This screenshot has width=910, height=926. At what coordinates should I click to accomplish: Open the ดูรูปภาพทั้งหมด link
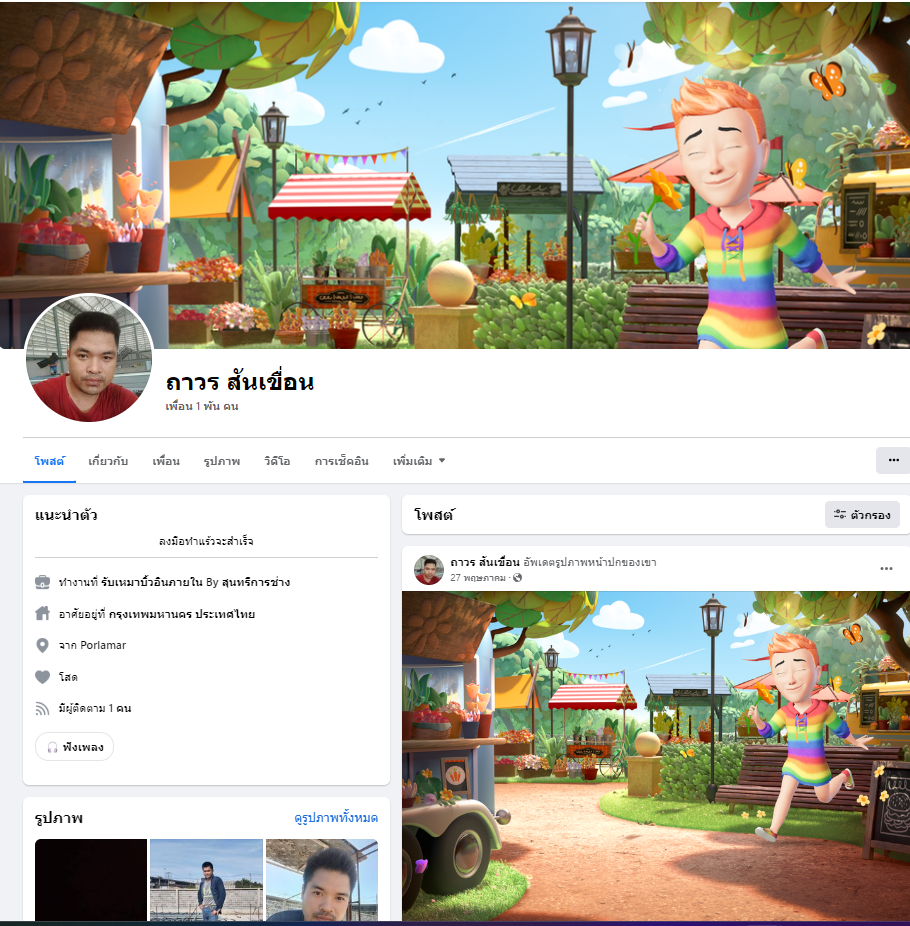pyautogui.click(x=336, y=818)
